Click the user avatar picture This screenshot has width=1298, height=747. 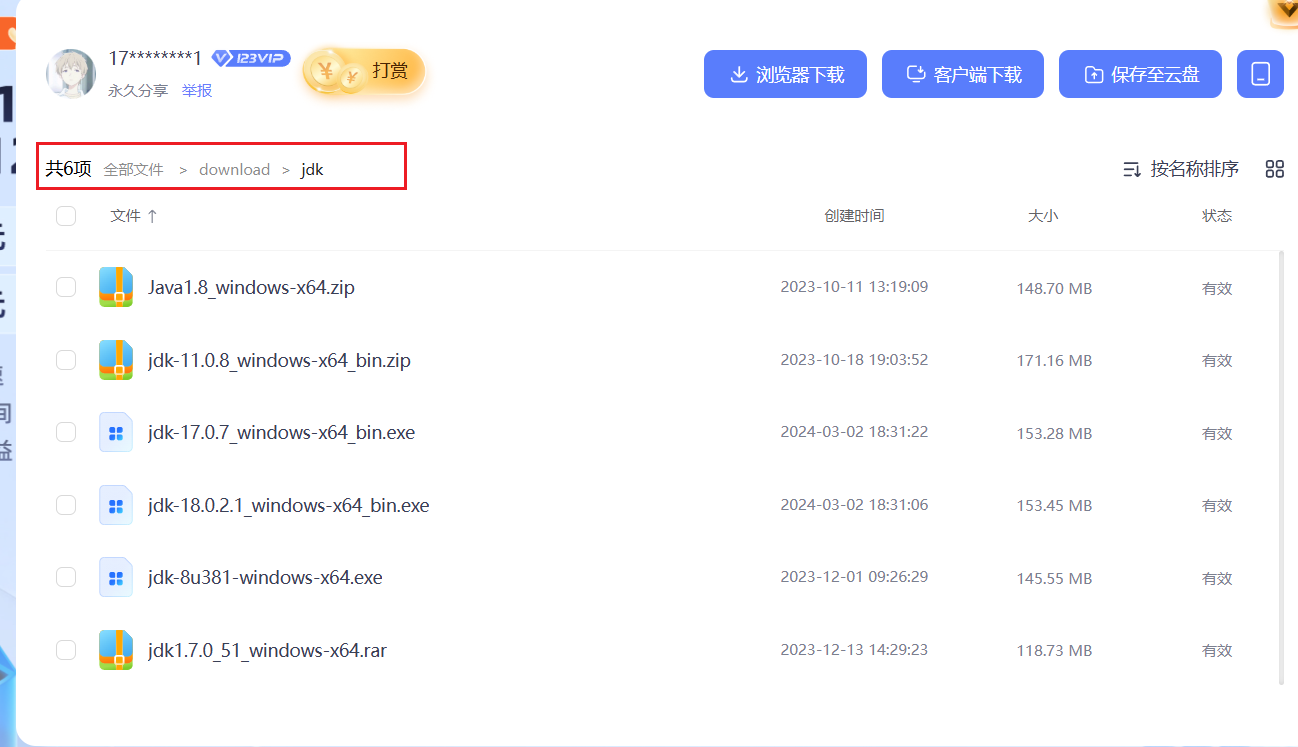coord(71,74)
